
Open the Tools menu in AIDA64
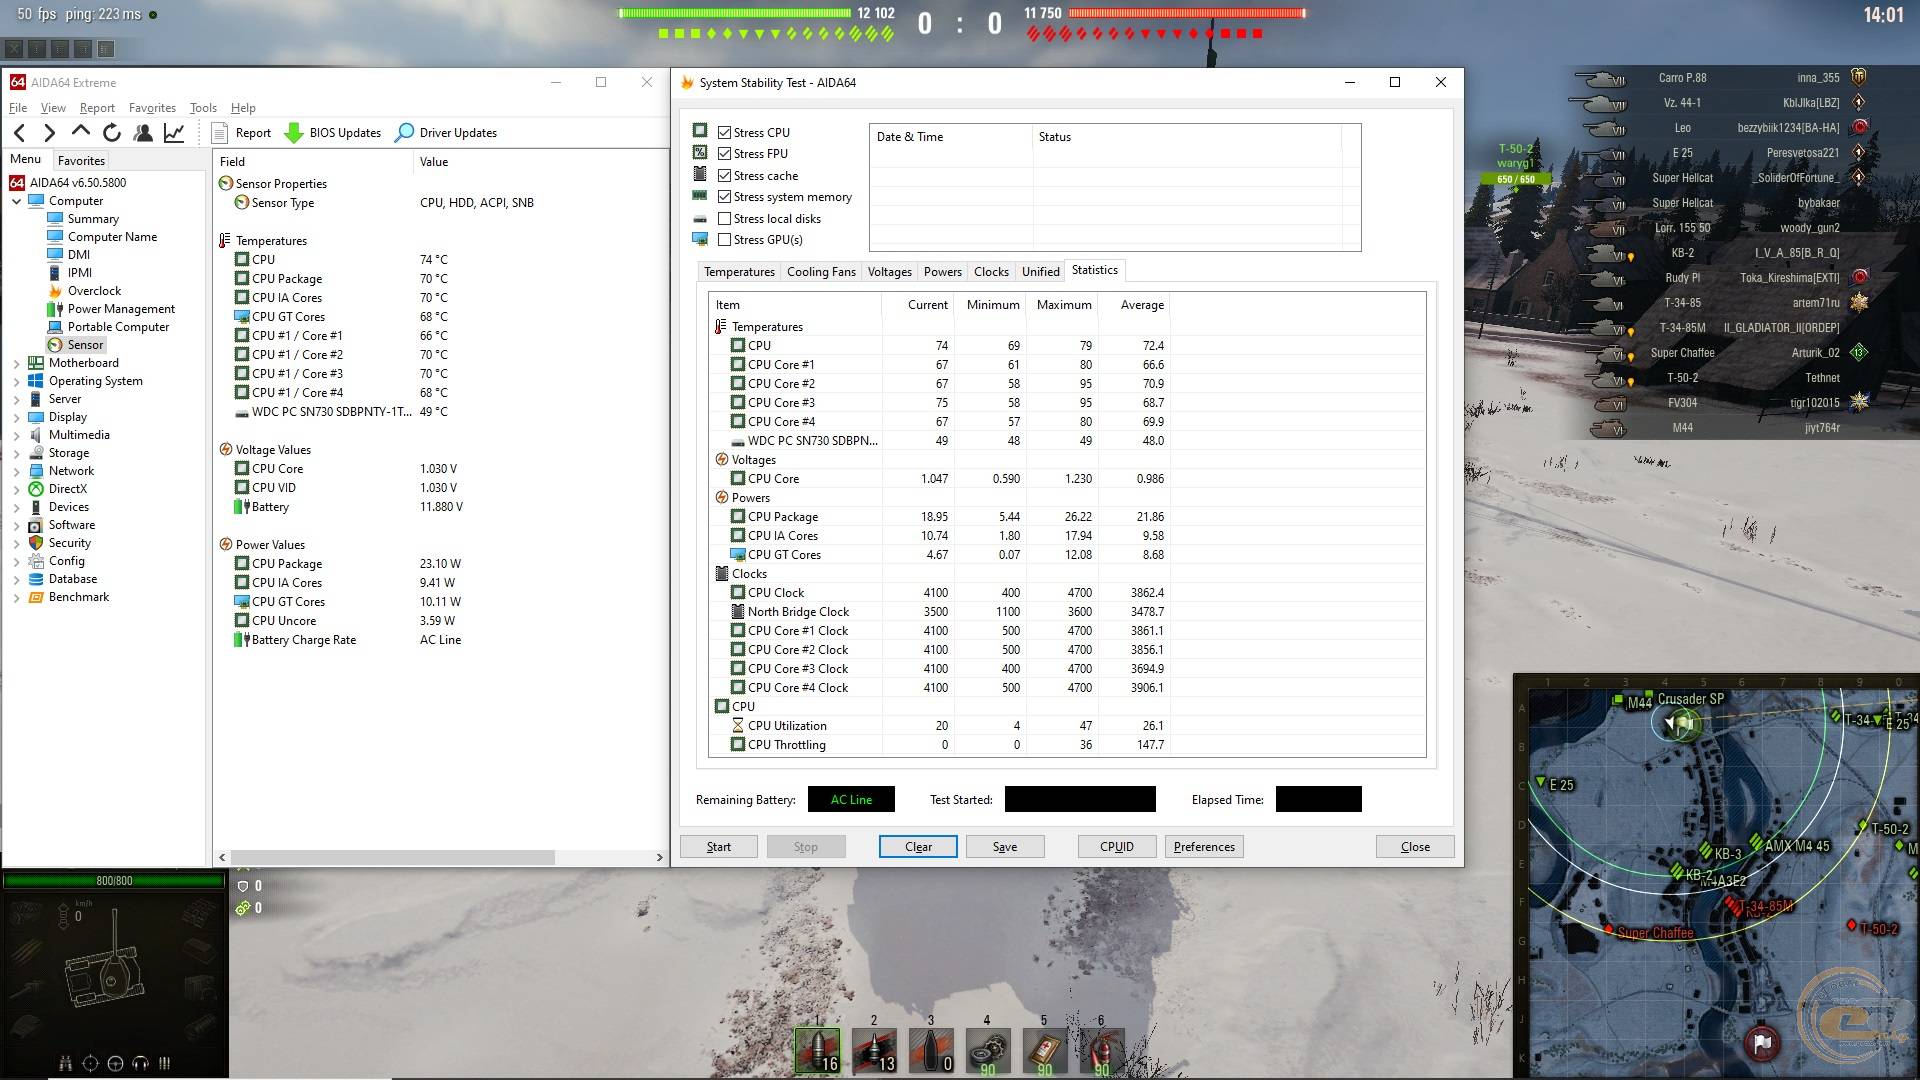(x=203, y=108)
